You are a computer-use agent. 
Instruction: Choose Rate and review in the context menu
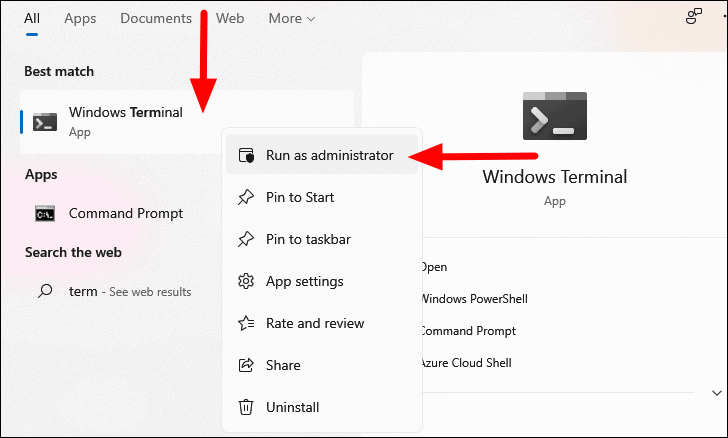click(x=322, y=323)
